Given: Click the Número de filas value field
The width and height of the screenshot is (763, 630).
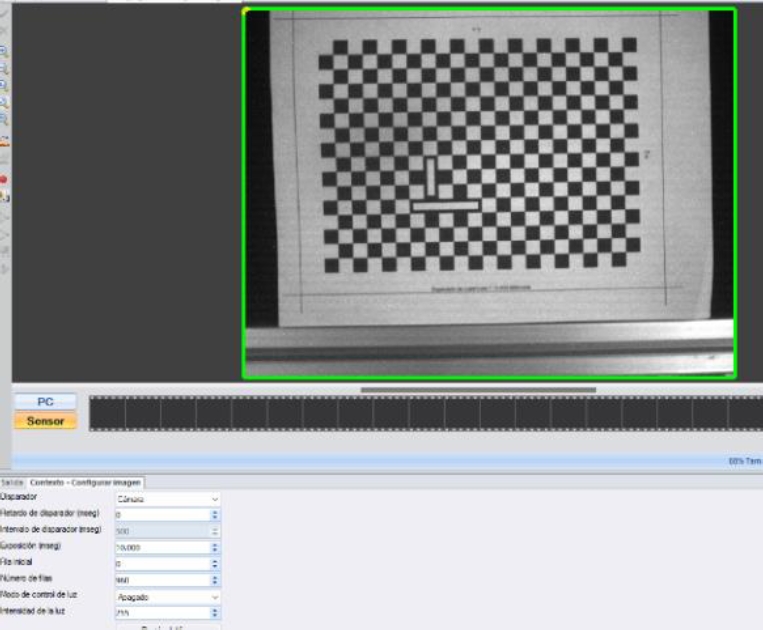Looking at the screenshot, I should [162, 580].
